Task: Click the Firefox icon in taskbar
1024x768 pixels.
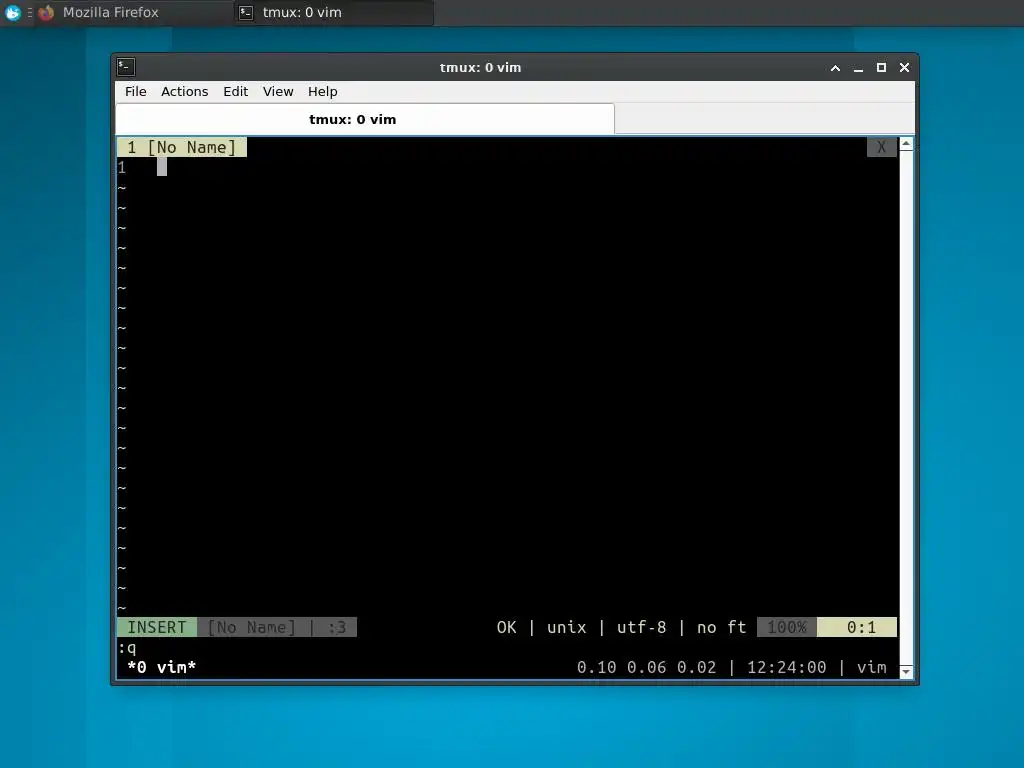Action: point(46,12)
